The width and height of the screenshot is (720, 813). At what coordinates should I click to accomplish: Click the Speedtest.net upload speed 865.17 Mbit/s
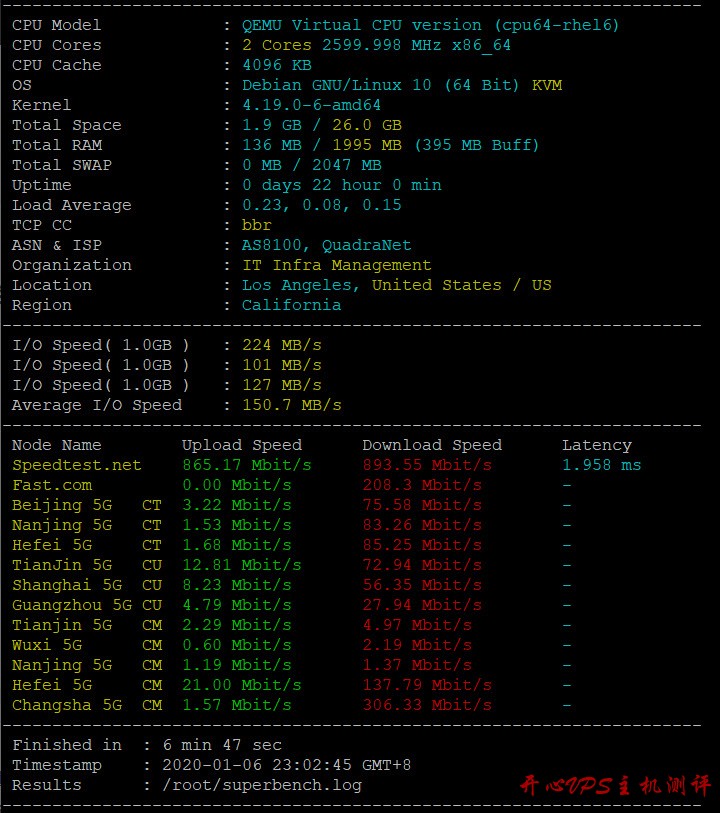247,465
